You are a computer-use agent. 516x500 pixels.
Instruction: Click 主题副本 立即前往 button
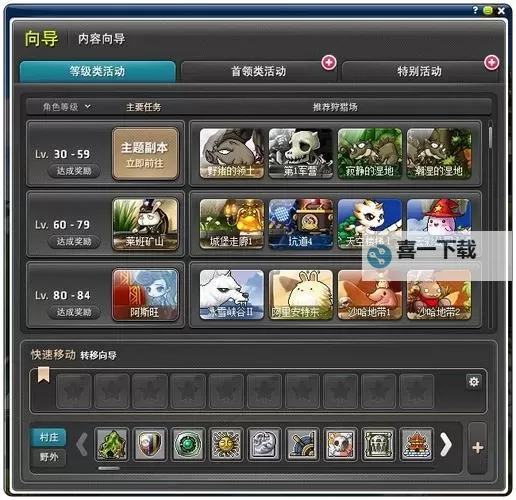[145, 154]
